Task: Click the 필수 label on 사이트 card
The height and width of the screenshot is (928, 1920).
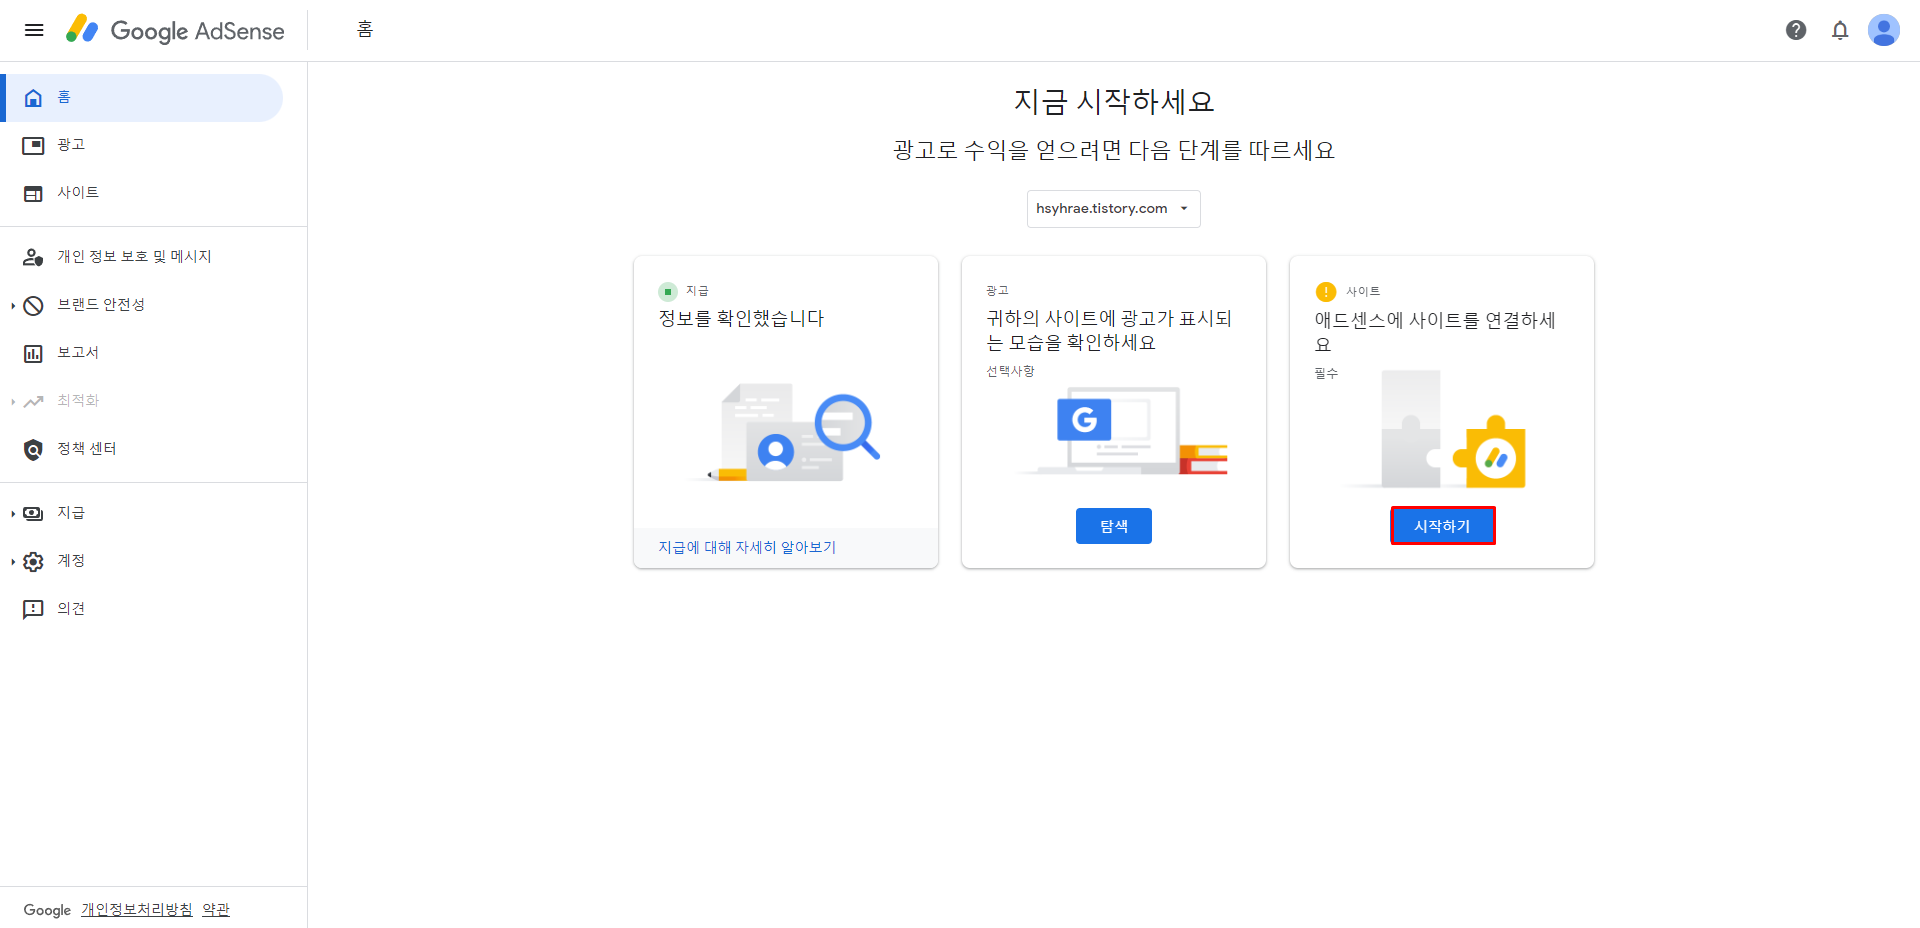Action: [x=1326, y=373]
